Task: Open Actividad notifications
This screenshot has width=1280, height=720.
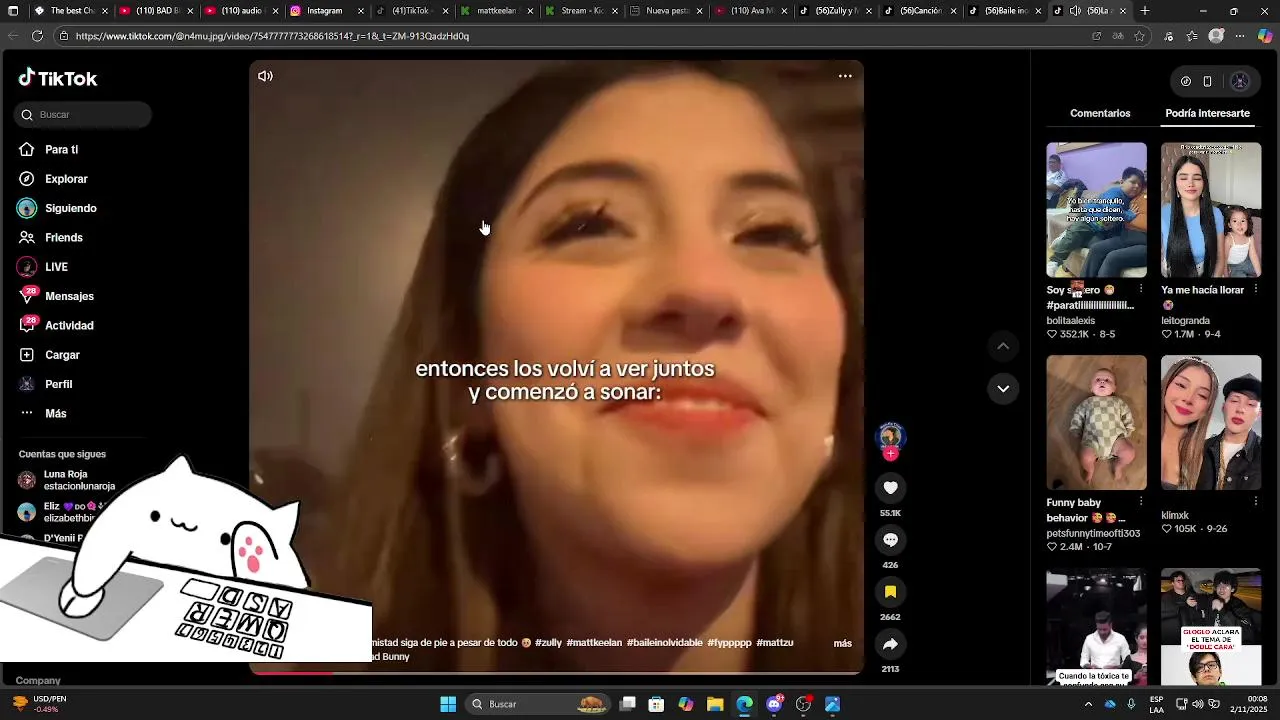Action: (69, 326)
